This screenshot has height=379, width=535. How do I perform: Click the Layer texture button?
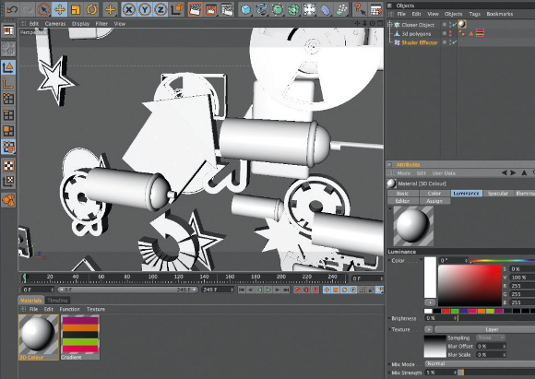click(x=485, y=330)
